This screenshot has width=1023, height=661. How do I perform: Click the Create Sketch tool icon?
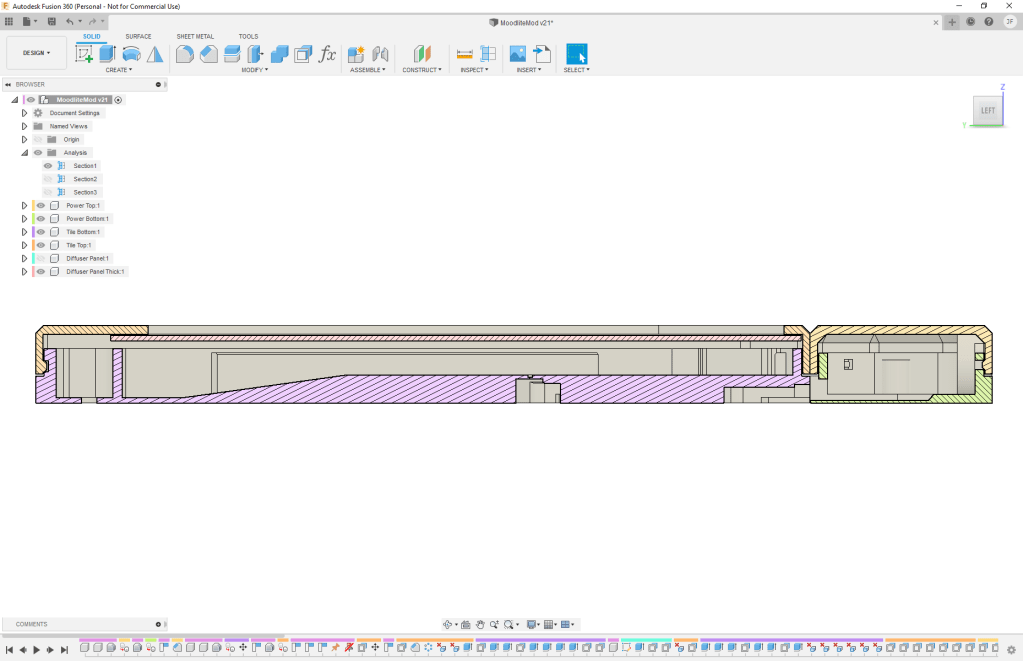tap(84, 54)
